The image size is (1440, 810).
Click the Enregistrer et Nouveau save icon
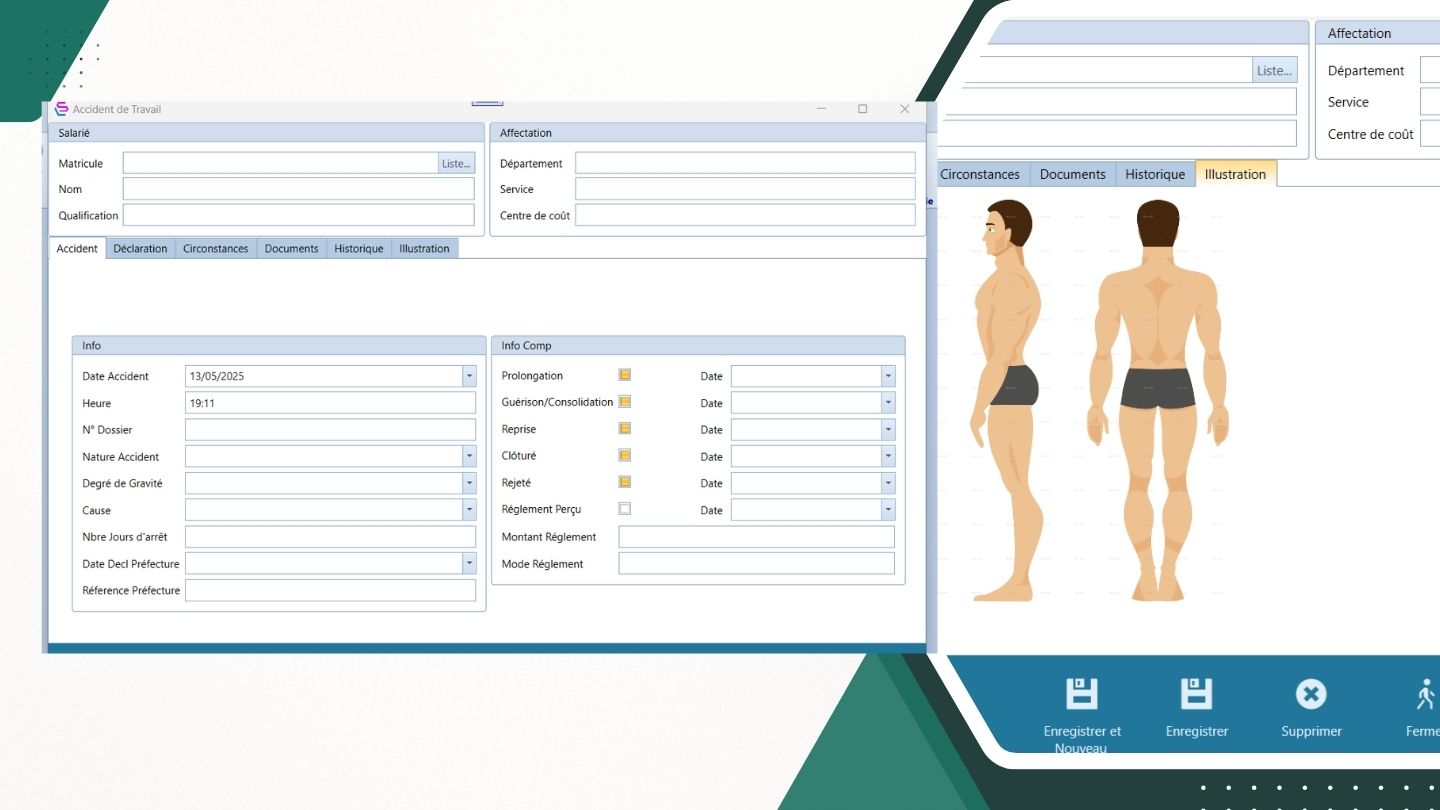tap(1081, 694)
